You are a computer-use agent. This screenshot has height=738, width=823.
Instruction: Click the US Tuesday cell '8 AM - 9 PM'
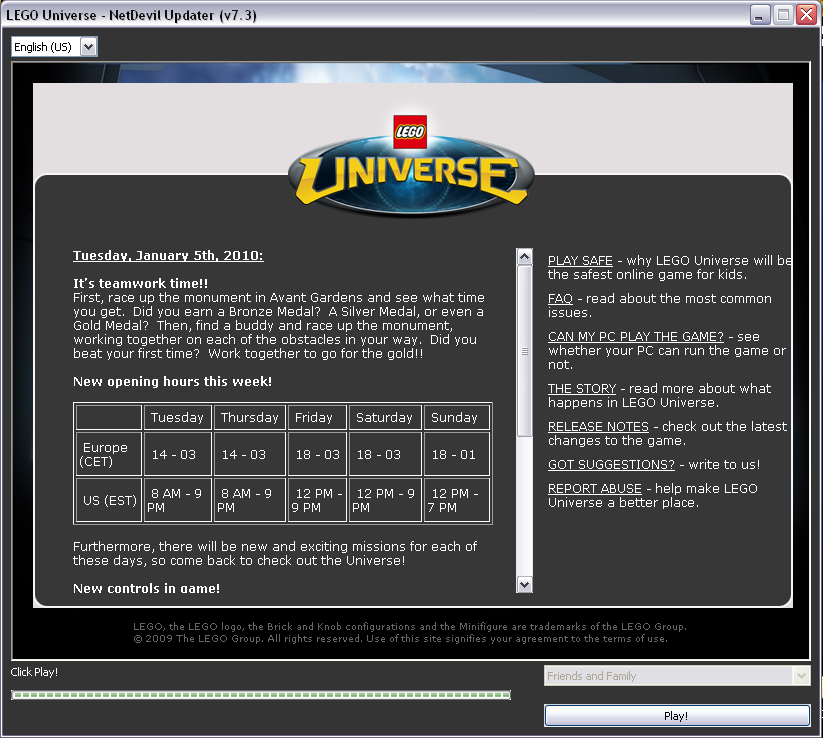coord(177,500)
